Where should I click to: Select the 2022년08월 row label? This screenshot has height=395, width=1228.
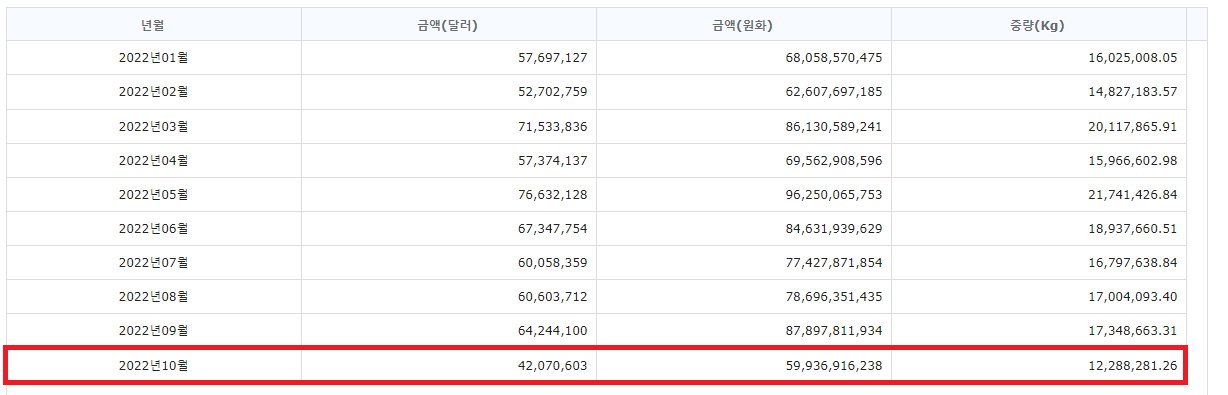point(153,296)
